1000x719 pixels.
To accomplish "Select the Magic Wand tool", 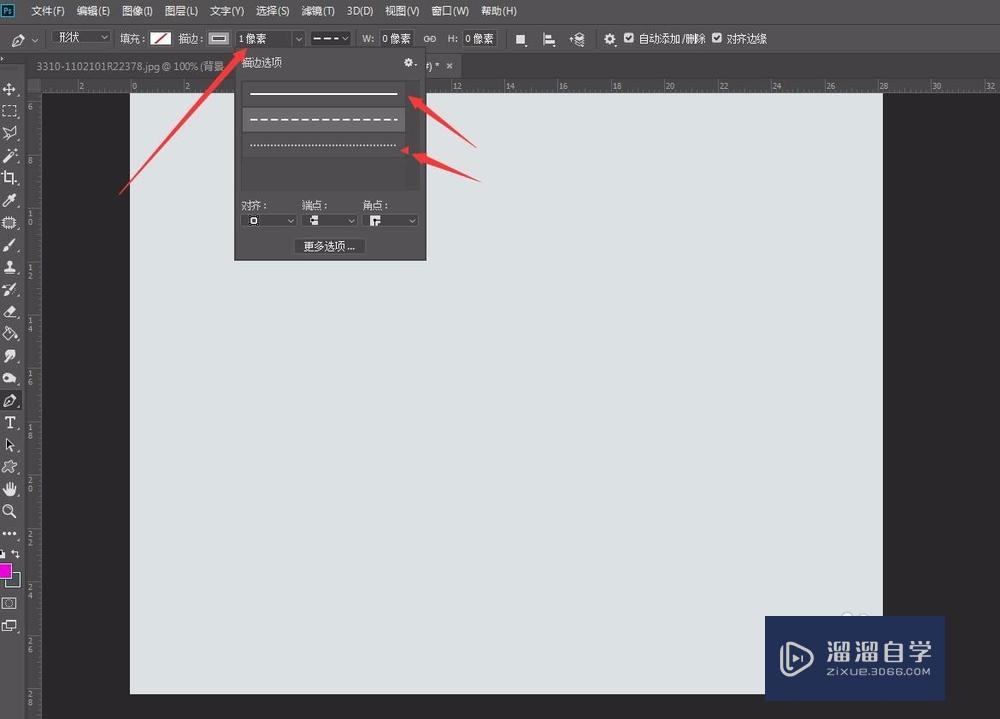I will pyautogui.click(x=10, y=156).
